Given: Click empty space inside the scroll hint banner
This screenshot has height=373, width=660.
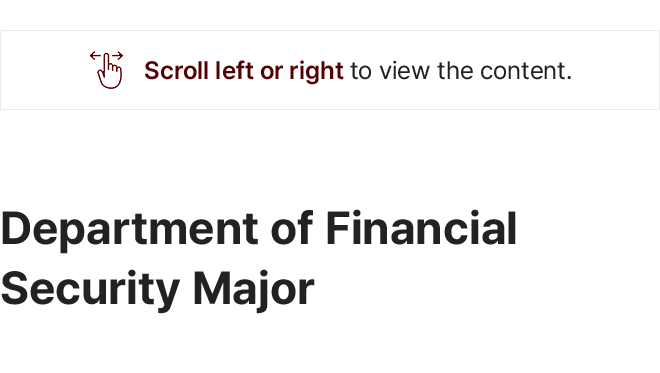Looking at the screenshot, I should point(615,70).
